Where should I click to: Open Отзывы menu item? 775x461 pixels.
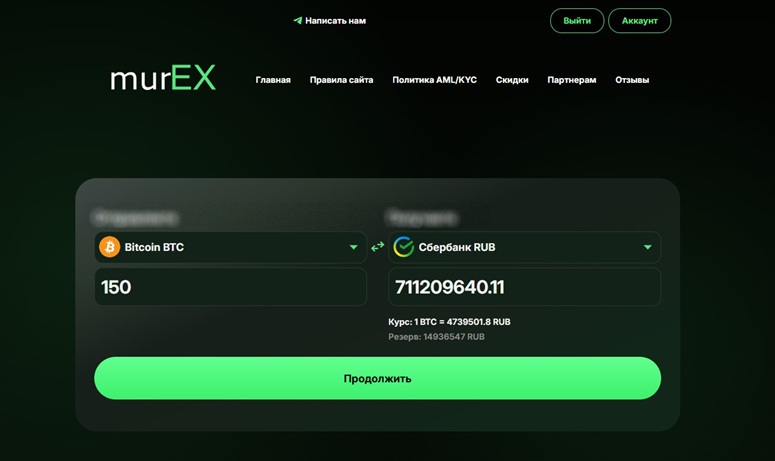pos(632,80)
